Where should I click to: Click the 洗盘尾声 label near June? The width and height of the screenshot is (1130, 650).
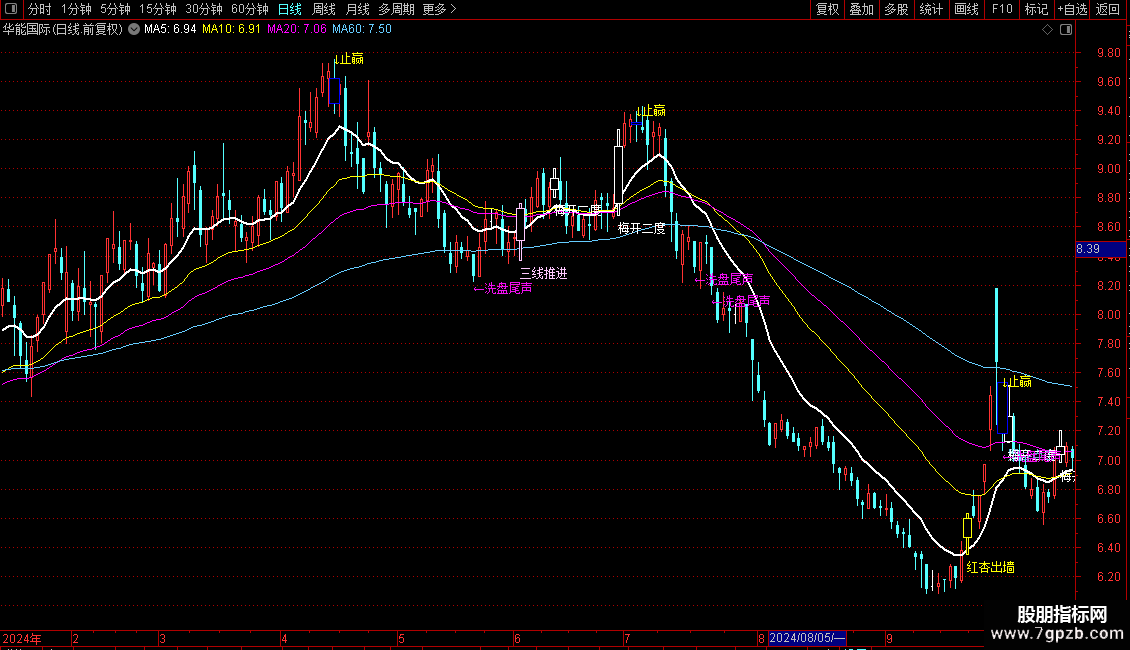(x=503, y=288)
